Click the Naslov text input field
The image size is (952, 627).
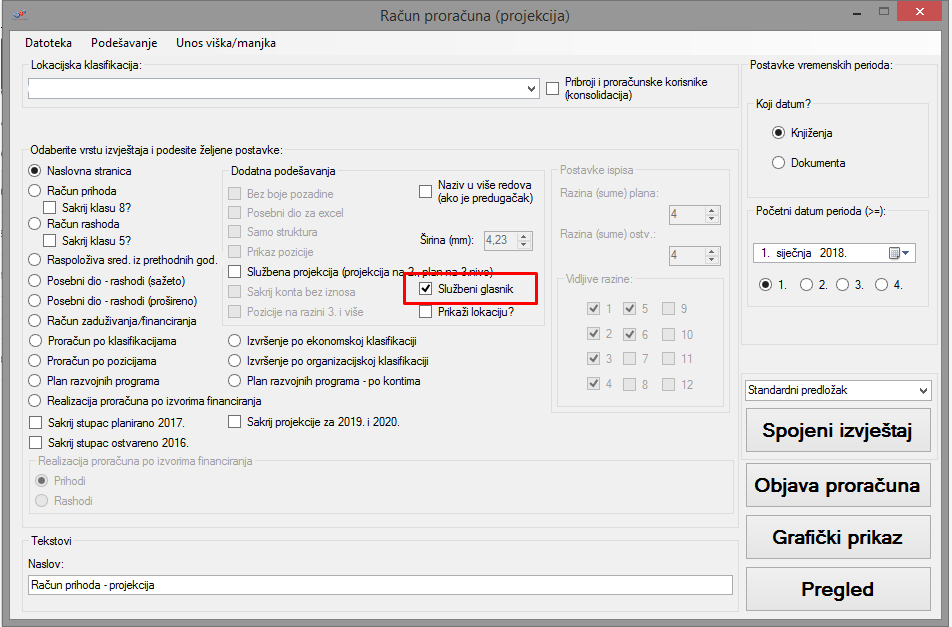click(380, 585)
